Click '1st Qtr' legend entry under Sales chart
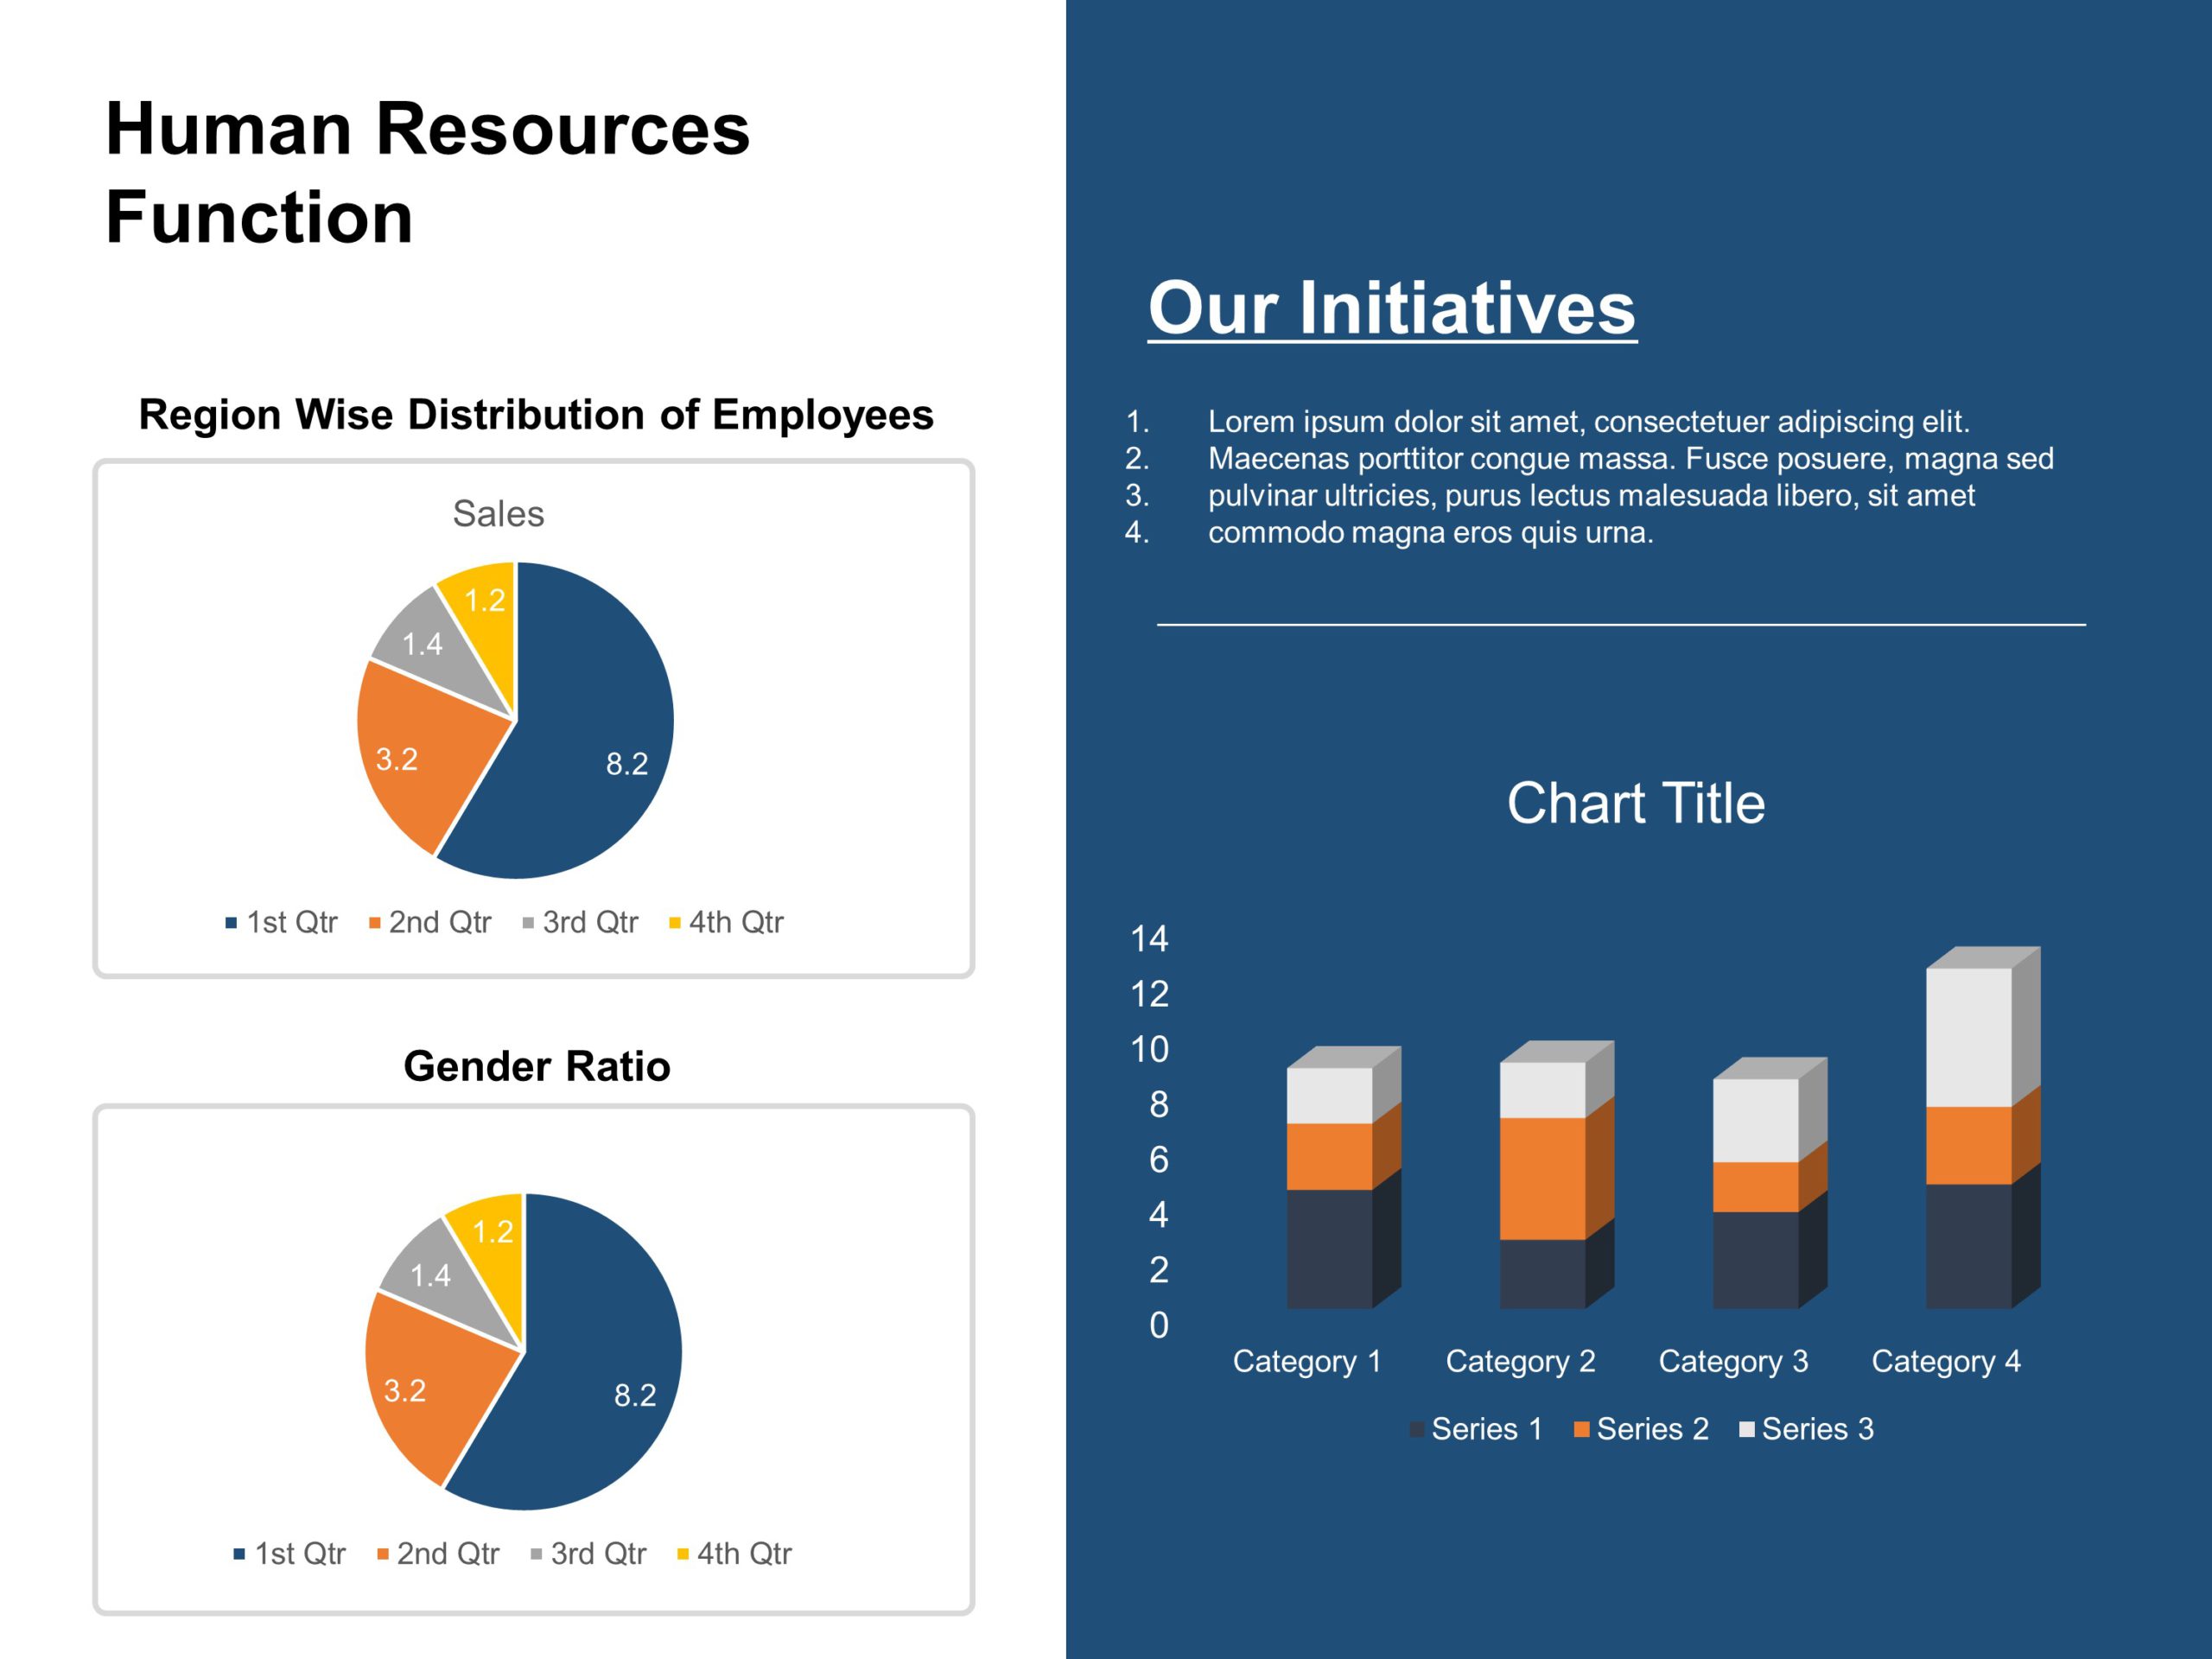Screen dimensions: 2212x1659 pos(281,922)
